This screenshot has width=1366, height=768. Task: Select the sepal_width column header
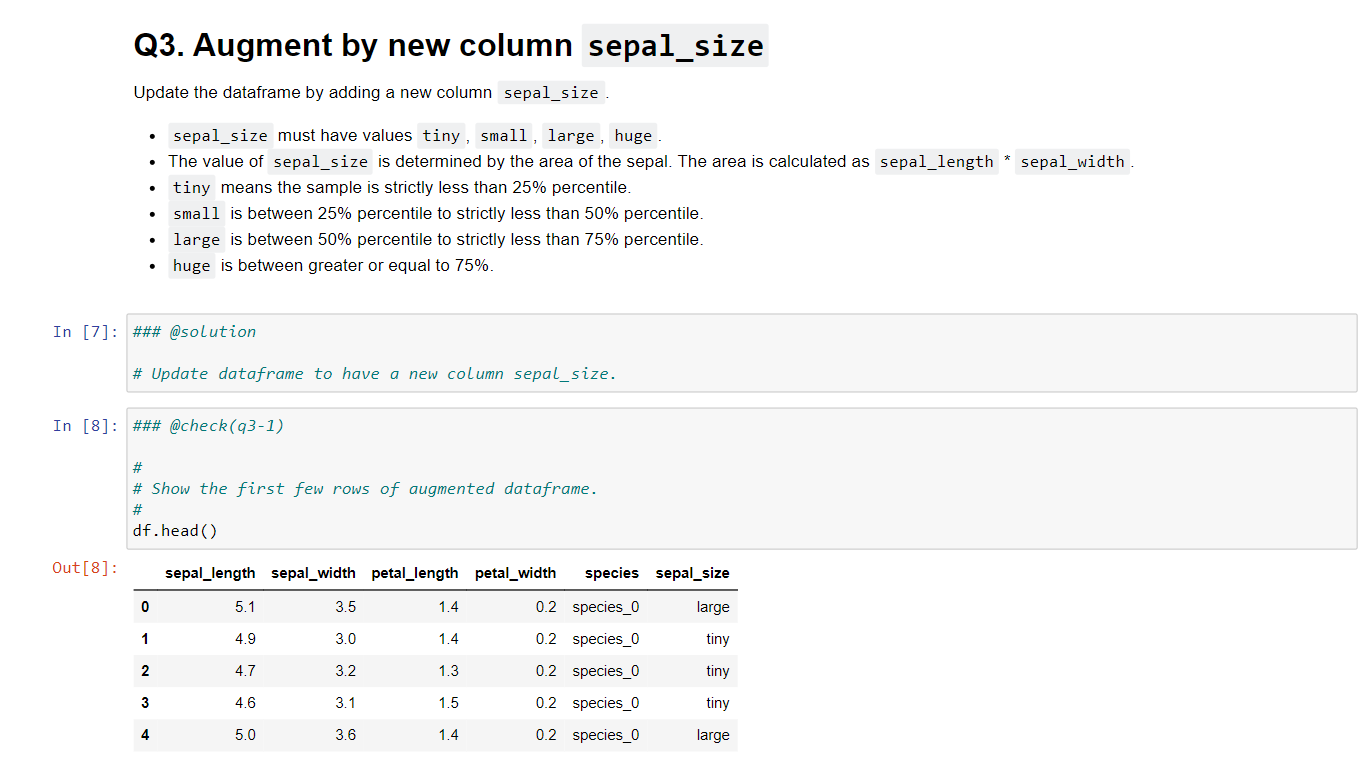click(313, 573)
